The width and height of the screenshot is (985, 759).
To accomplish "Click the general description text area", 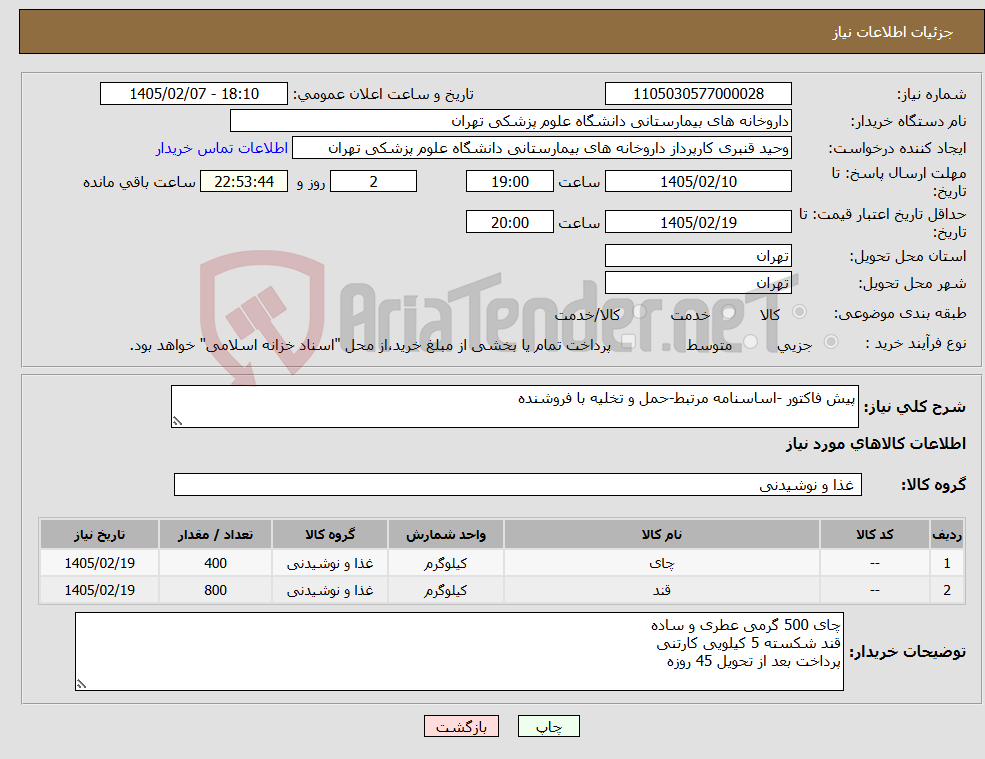I will point(514,407).
